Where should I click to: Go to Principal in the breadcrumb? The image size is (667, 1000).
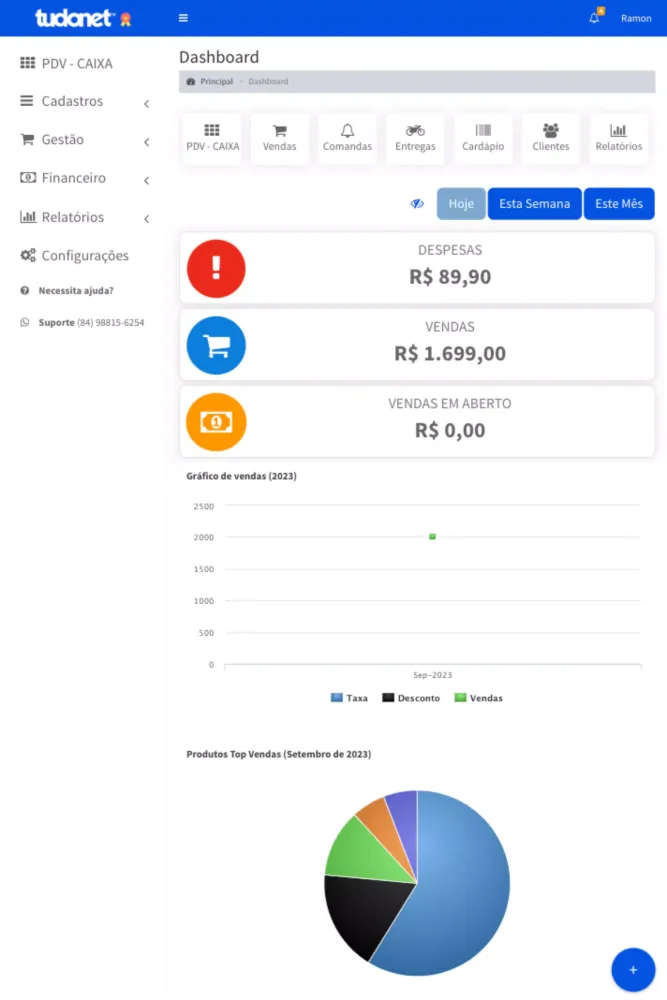coord(217,82)
